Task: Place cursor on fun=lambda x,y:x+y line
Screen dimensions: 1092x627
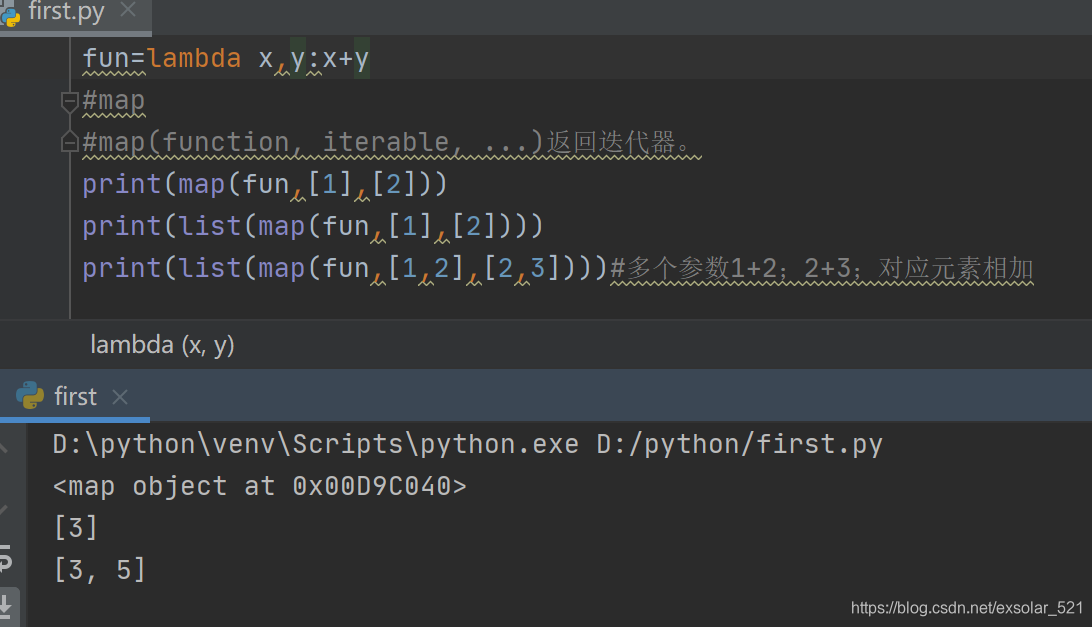Action: 226,59
